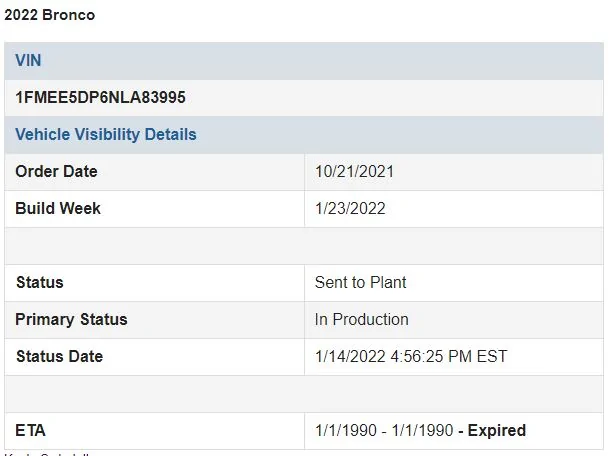Click the 2022 Bronco heading

(x=50, y=15)
